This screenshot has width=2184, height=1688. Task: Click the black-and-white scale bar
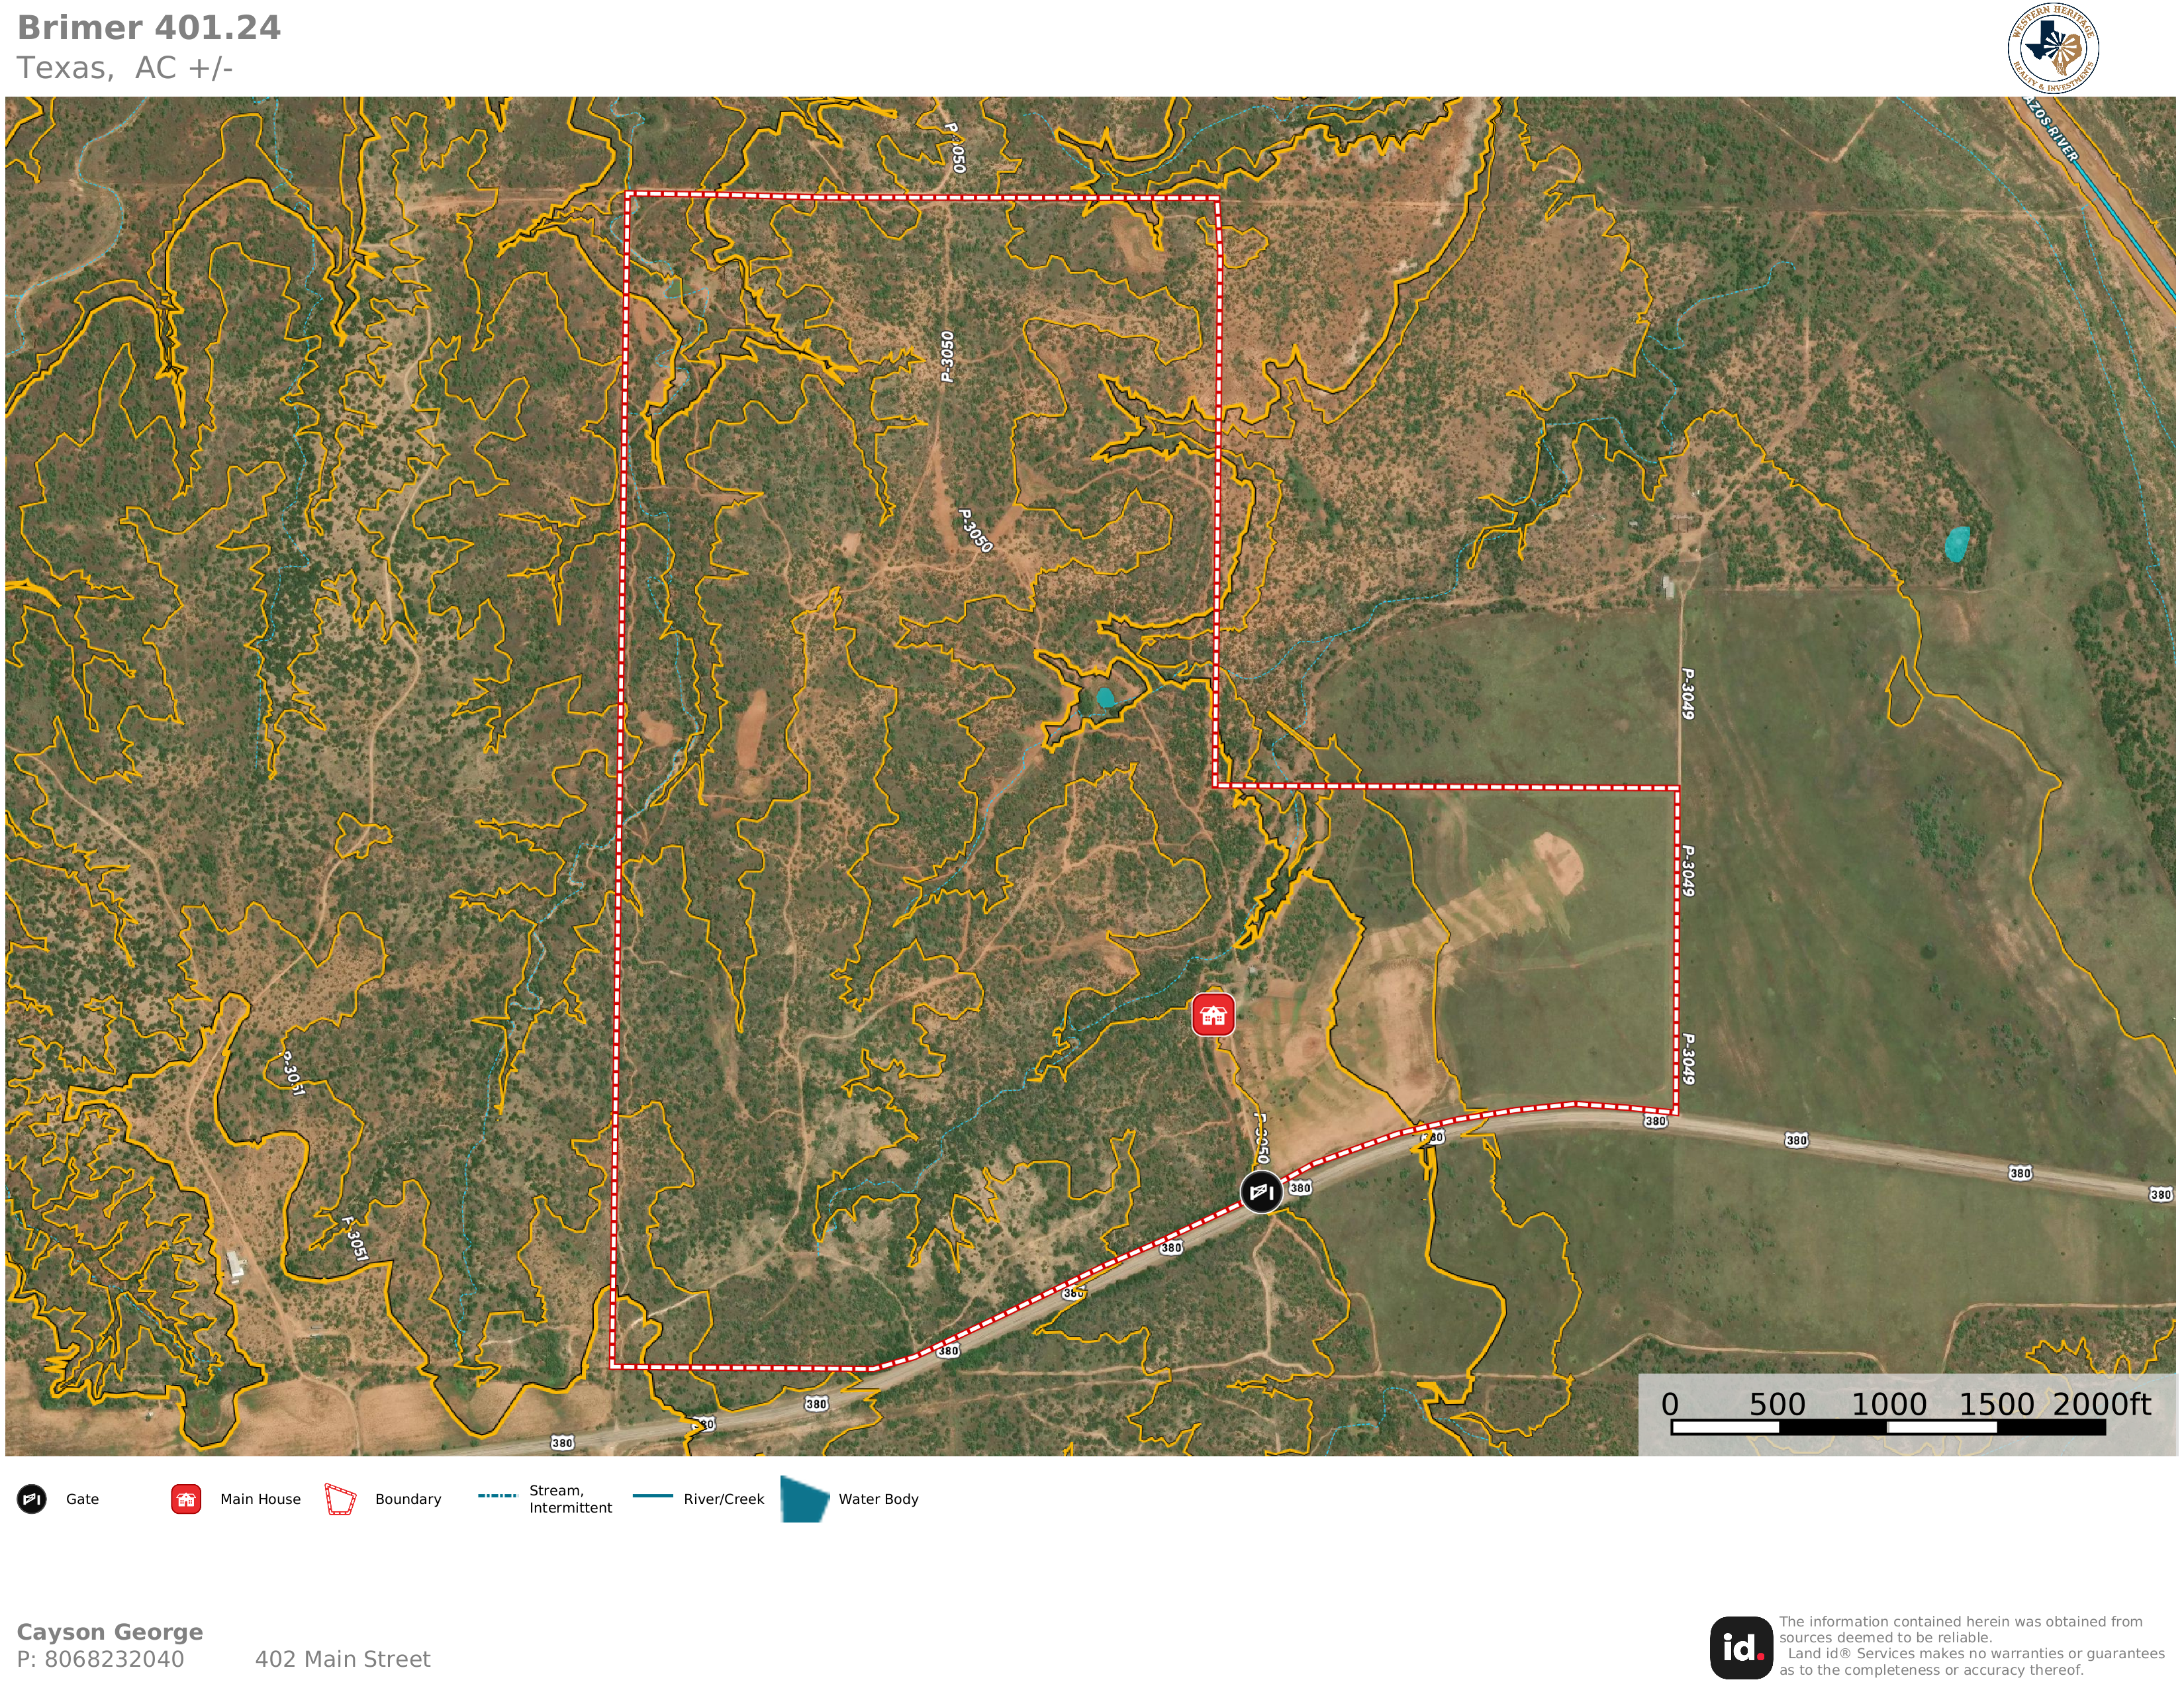click(x=1888, y=1428)
